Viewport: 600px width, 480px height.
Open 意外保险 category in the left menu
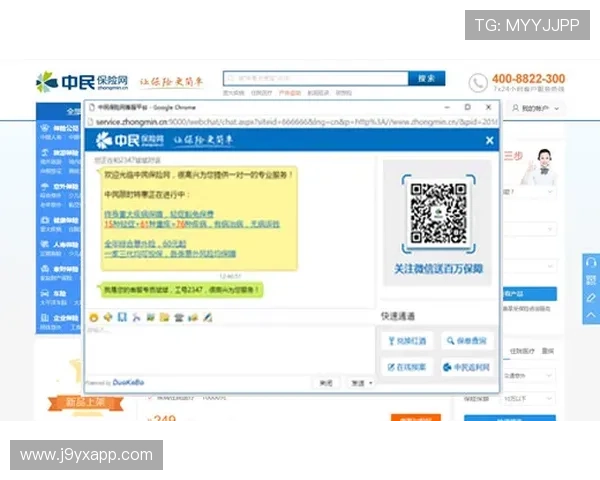coord(66,187)
